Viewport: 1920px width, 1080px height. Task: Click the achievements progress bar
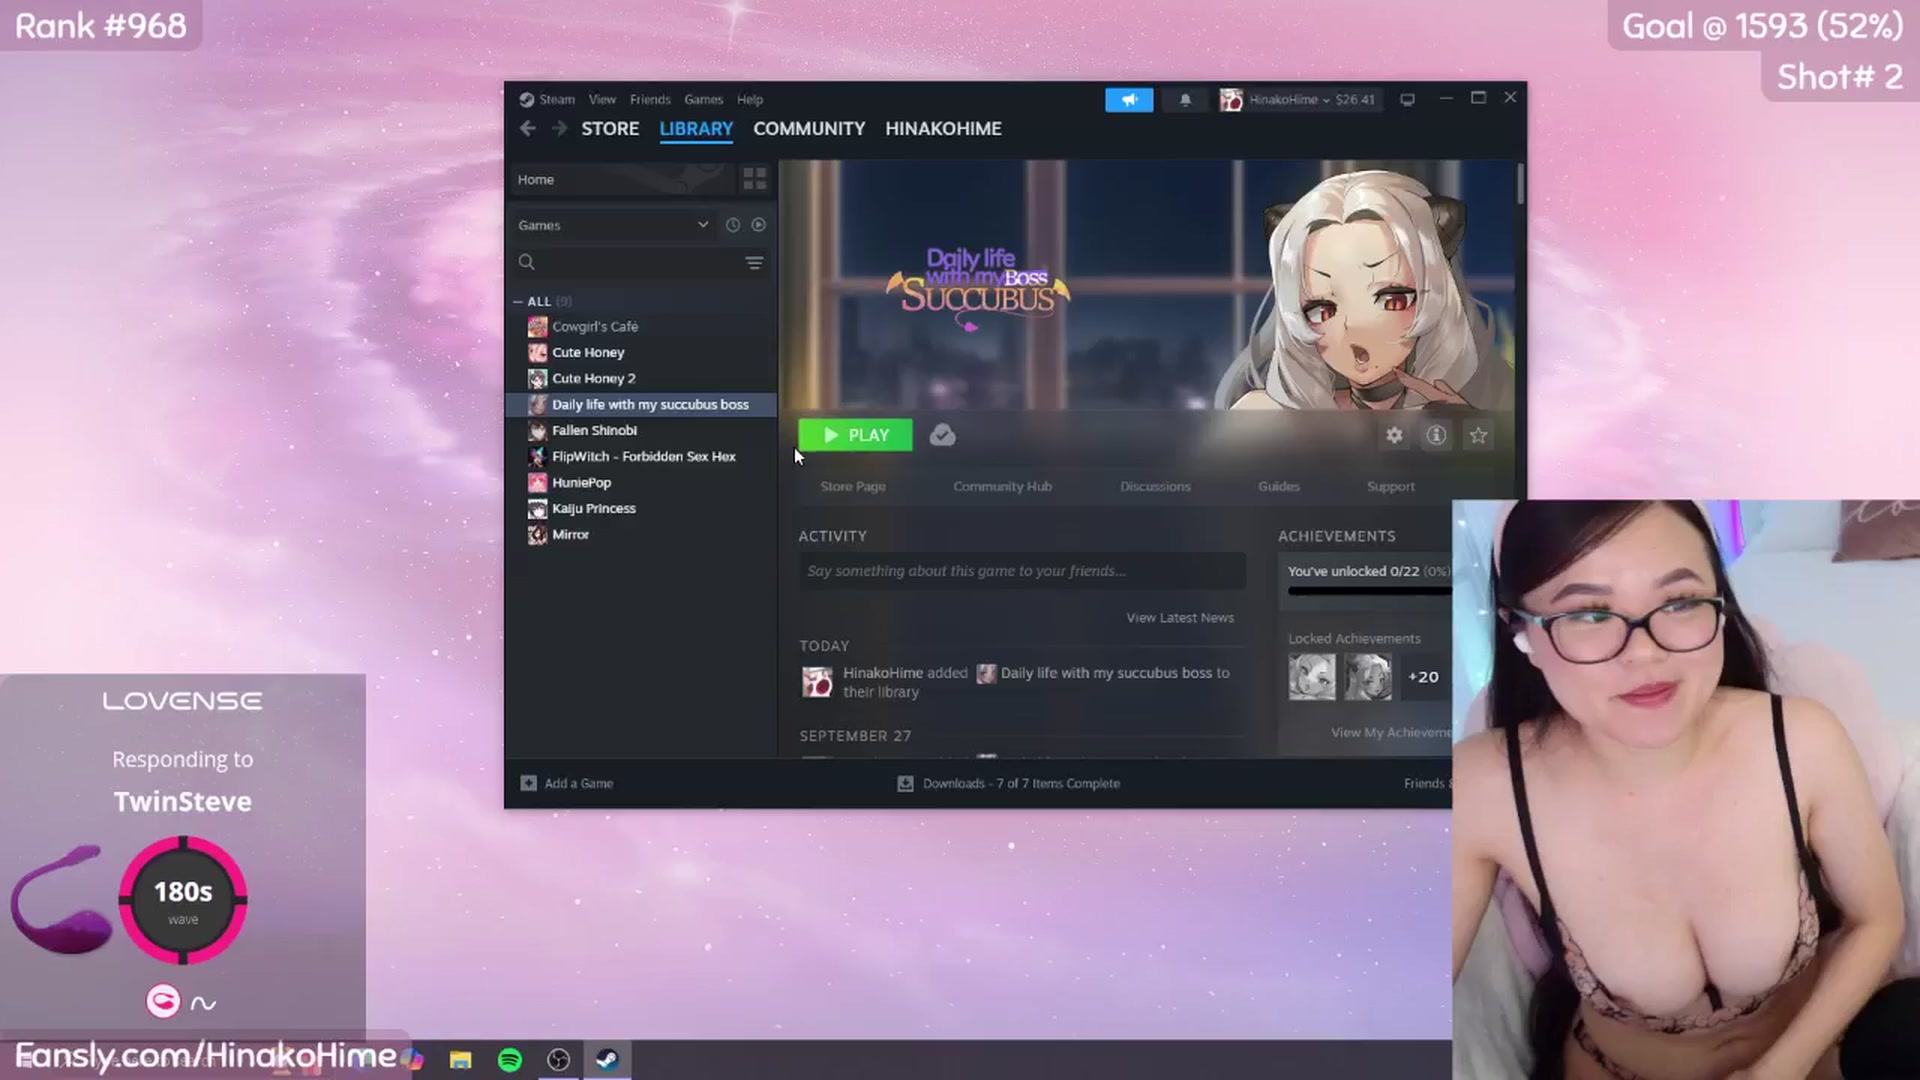tap(1369, 591)
